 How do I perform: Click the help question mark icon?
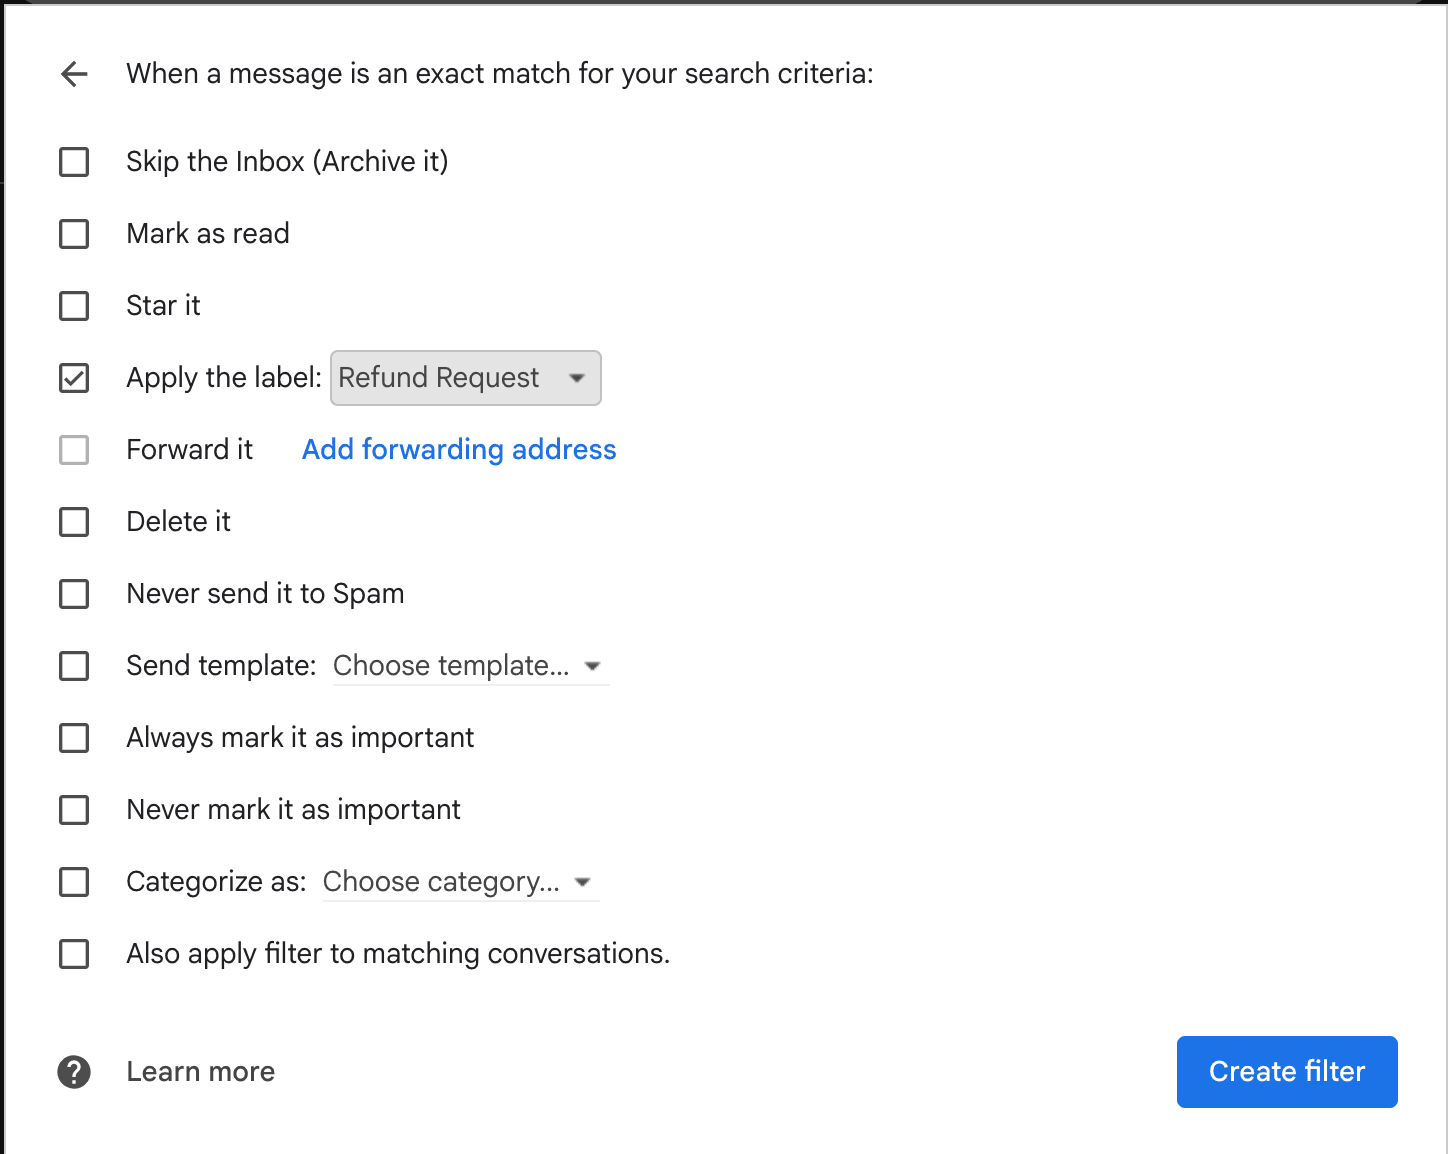[74, 1072]
